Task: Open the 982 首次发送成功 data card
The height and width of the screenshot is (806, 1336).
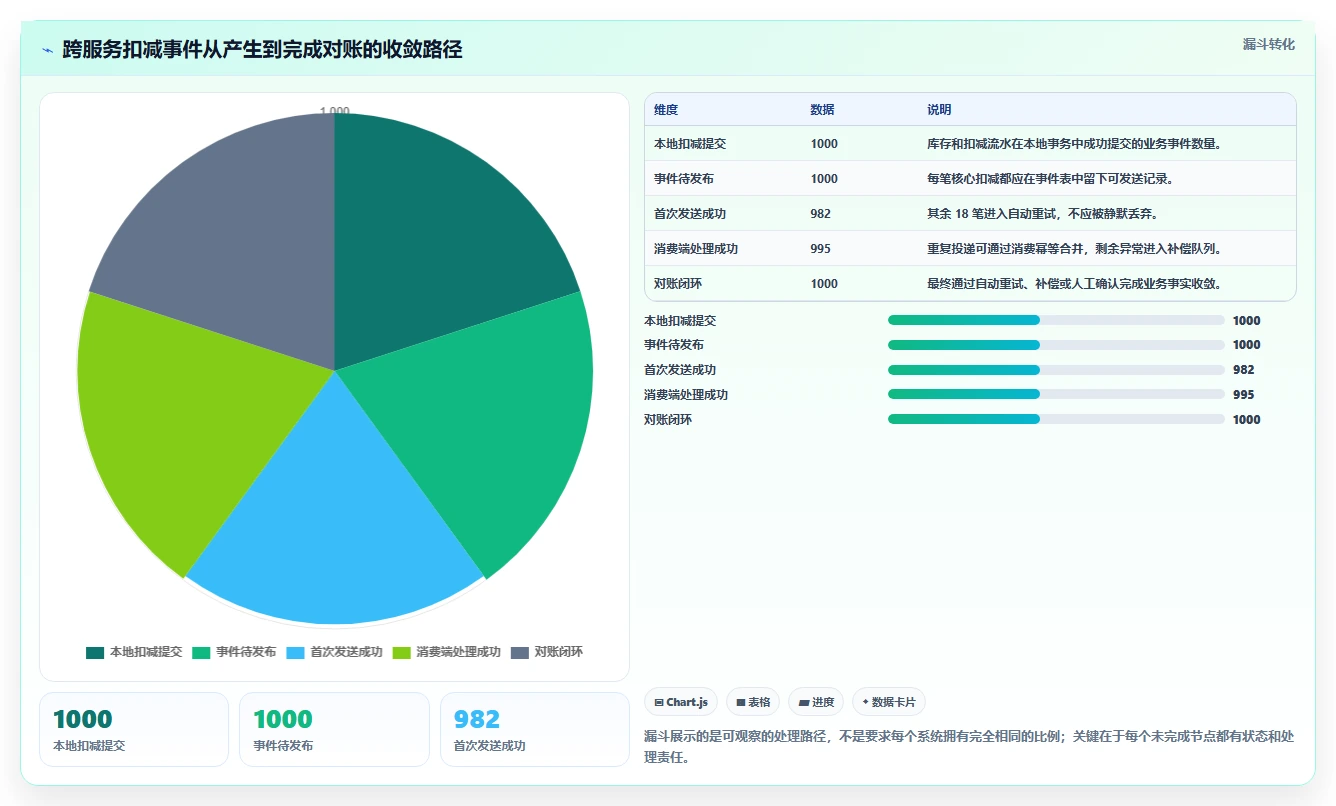Action: (535, 730)
